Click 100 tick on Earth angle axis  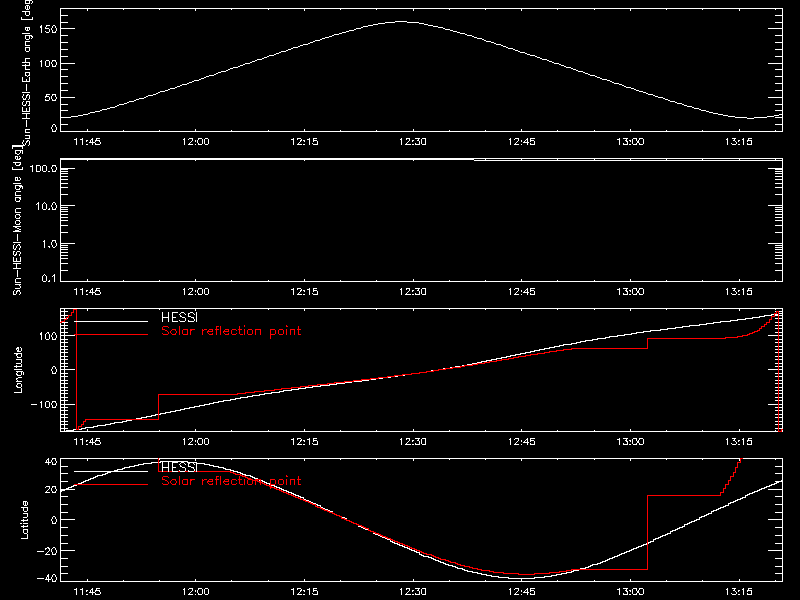tap(49, 64)
